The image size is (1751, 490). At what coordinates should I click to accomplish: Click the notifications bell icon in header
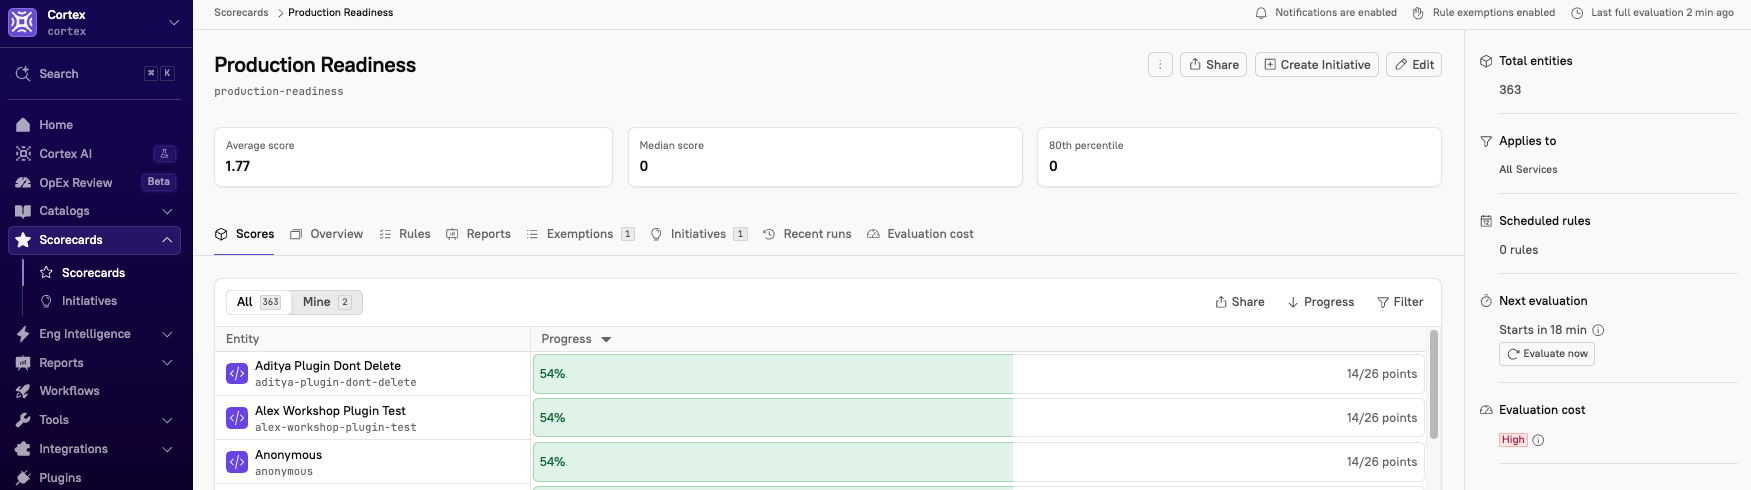point(1261,13)
